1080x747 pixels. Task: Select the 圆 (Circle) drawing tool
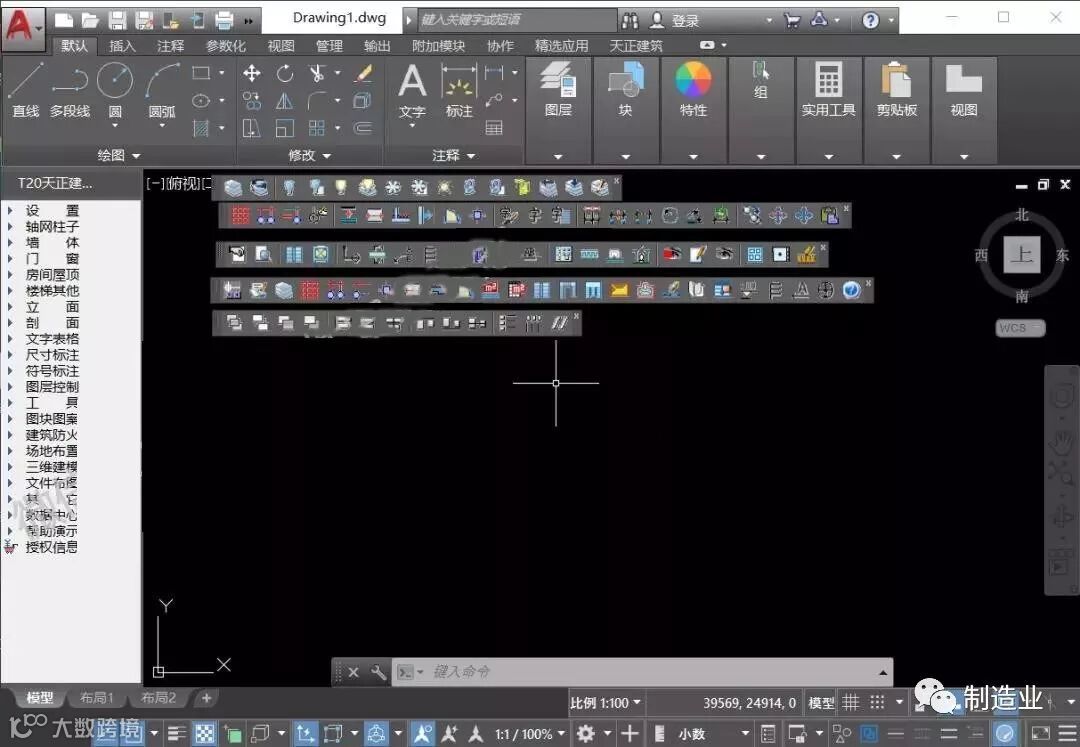115,90
